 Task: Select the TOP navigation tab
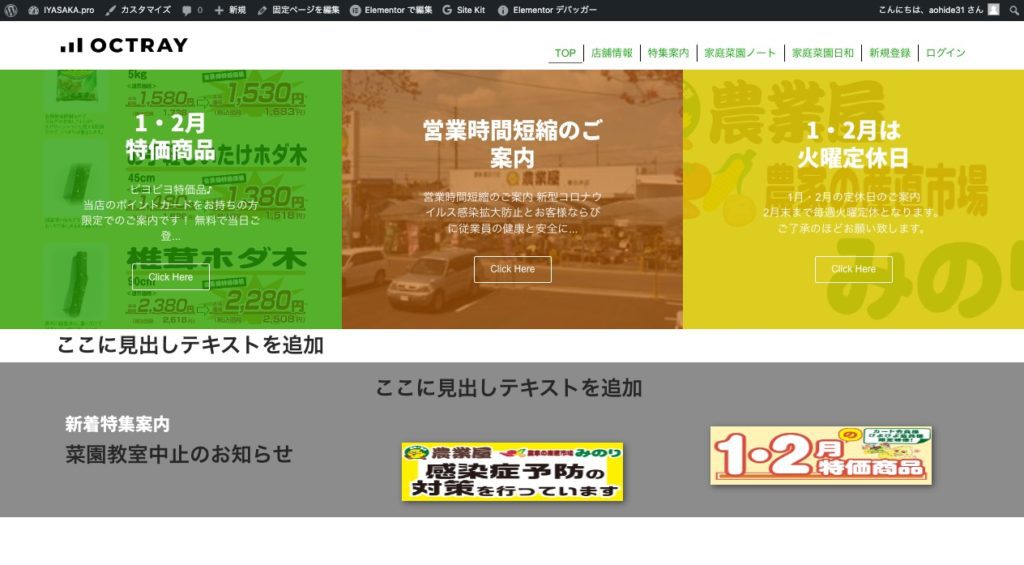tap(565, 53)
